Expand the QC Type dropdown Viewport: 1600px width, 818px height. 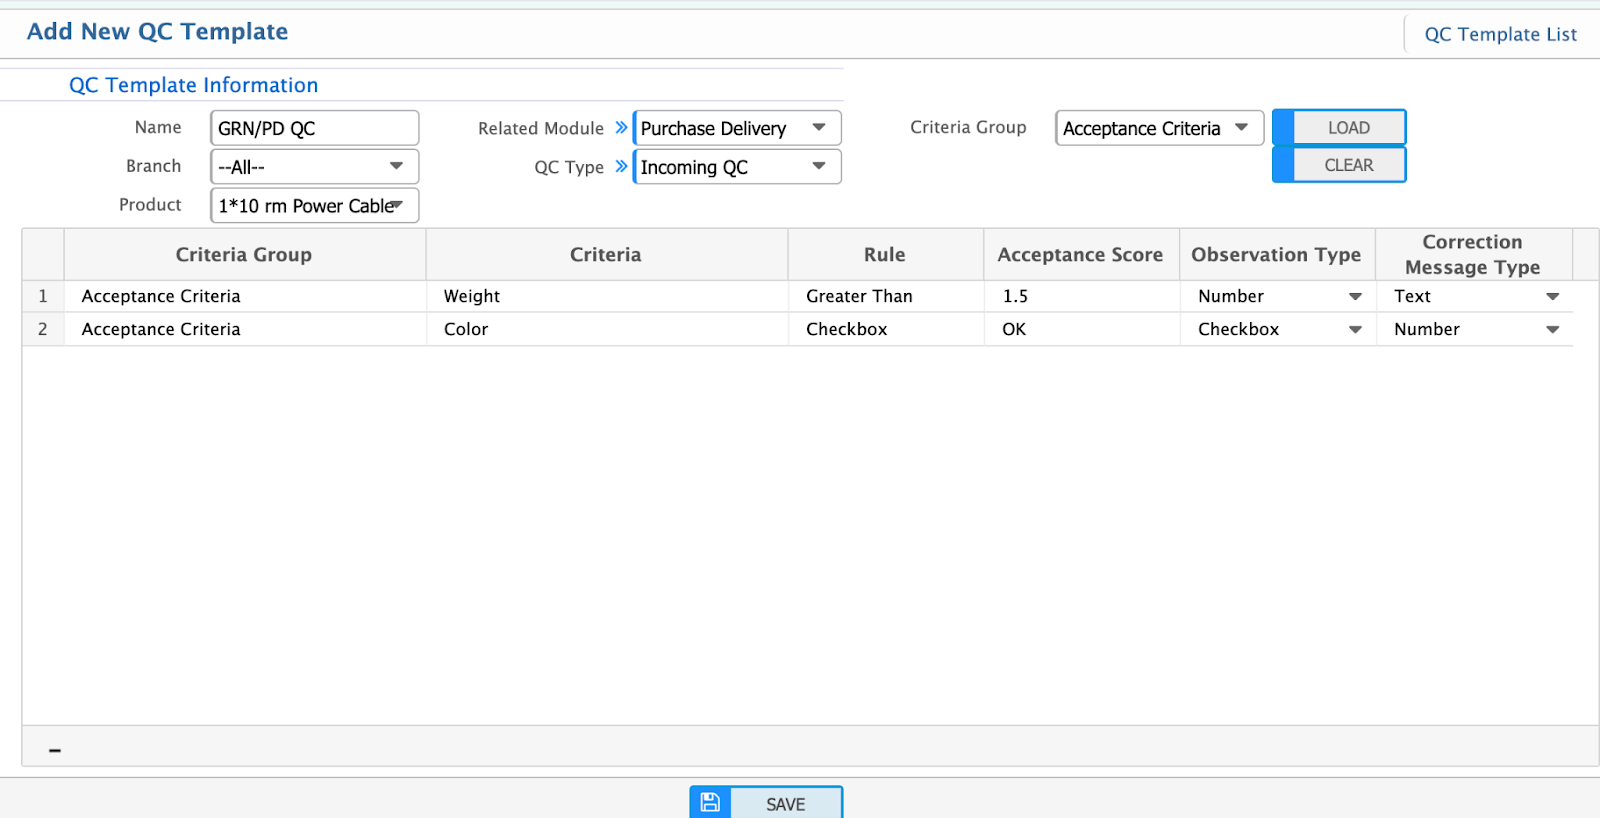point(737,167)
